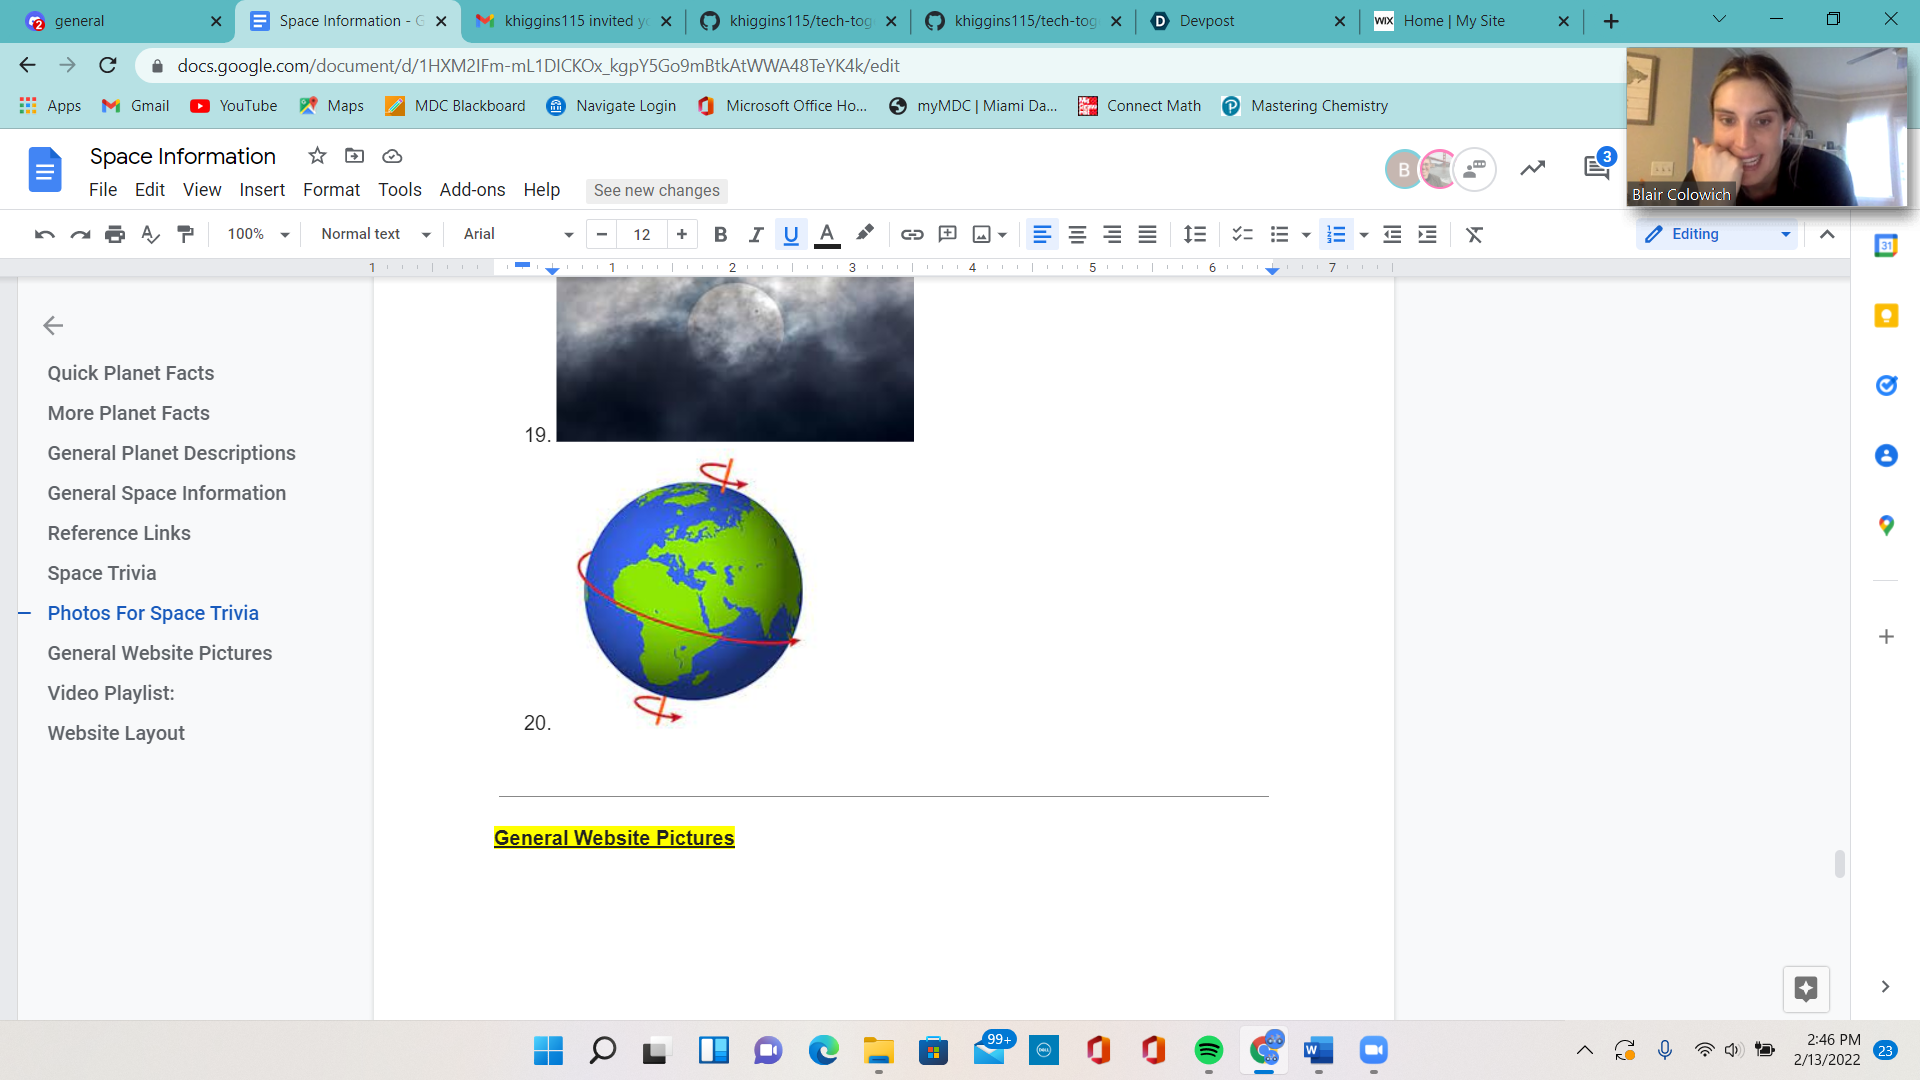Open the Line spacing tool
This screenshot has height=1080, width=1920.
point(1194,234)
